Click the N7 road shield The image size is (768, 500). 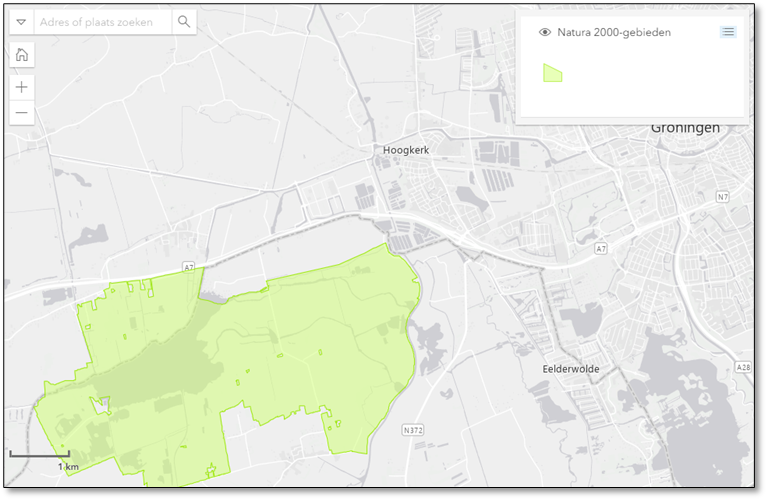723,197
